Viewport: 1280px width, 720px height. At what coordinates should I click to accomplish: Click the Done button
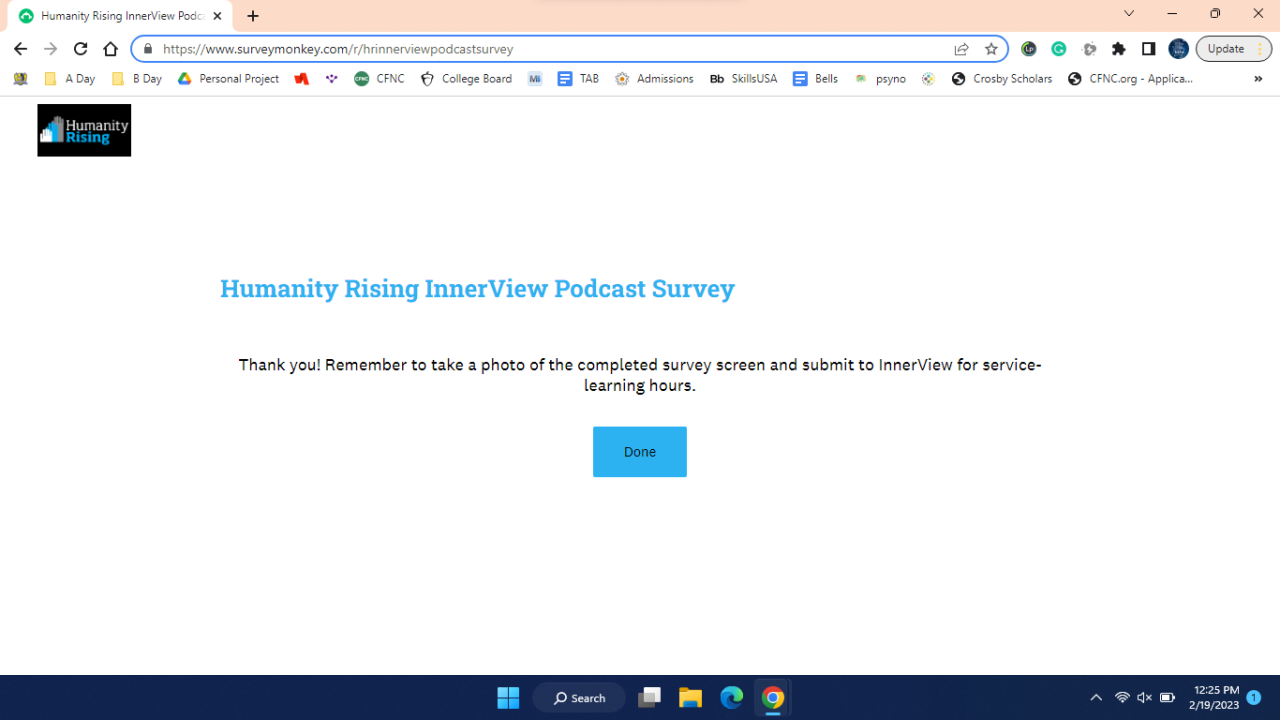point(640,452)
